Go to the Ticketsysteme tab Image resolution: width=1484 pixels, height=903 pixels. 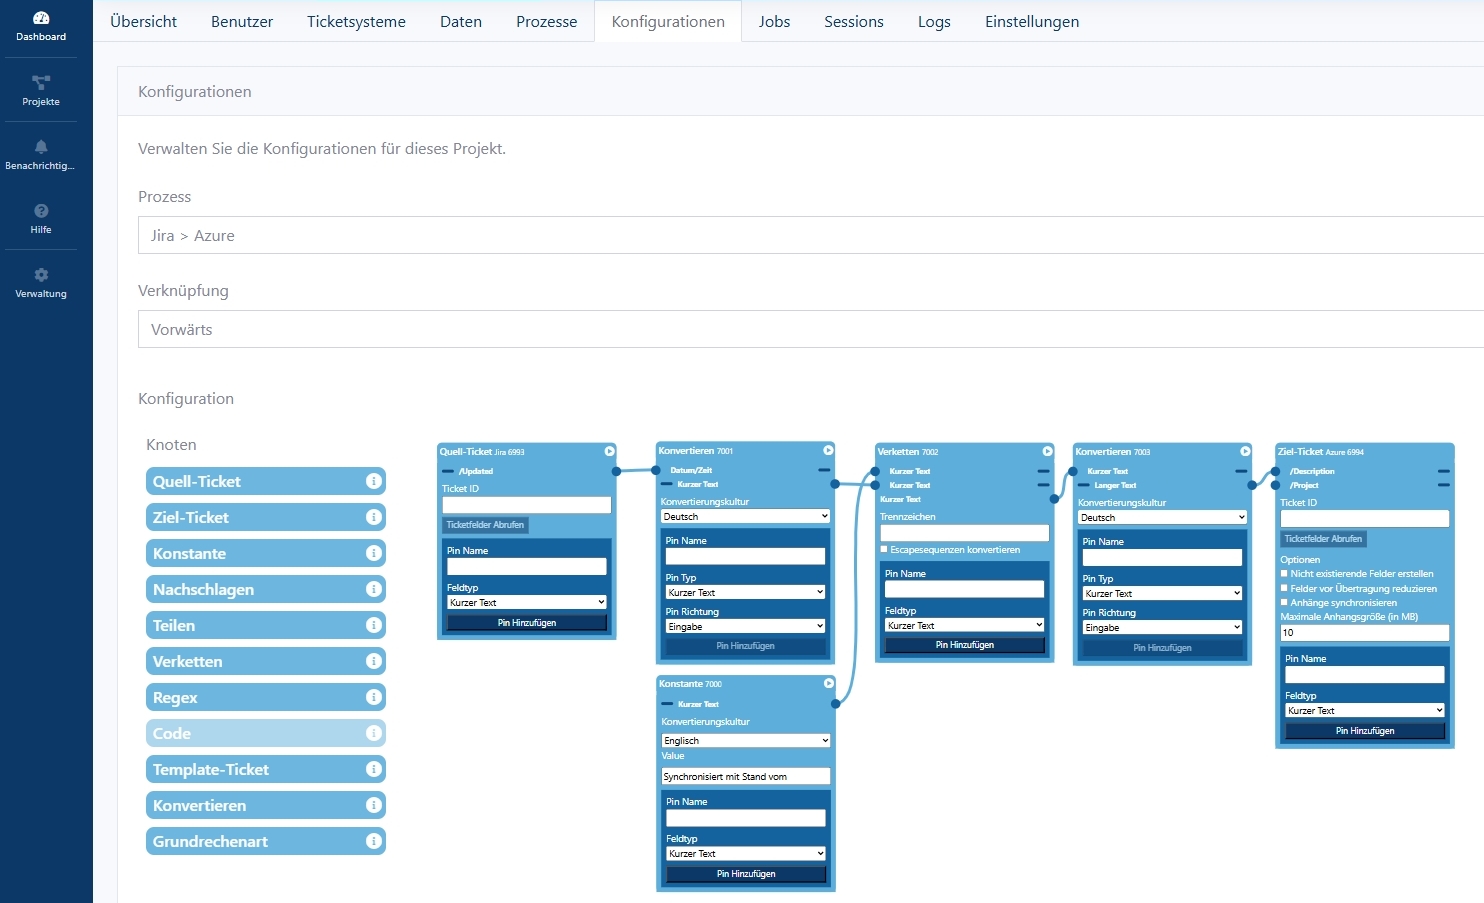pos(356,21)
